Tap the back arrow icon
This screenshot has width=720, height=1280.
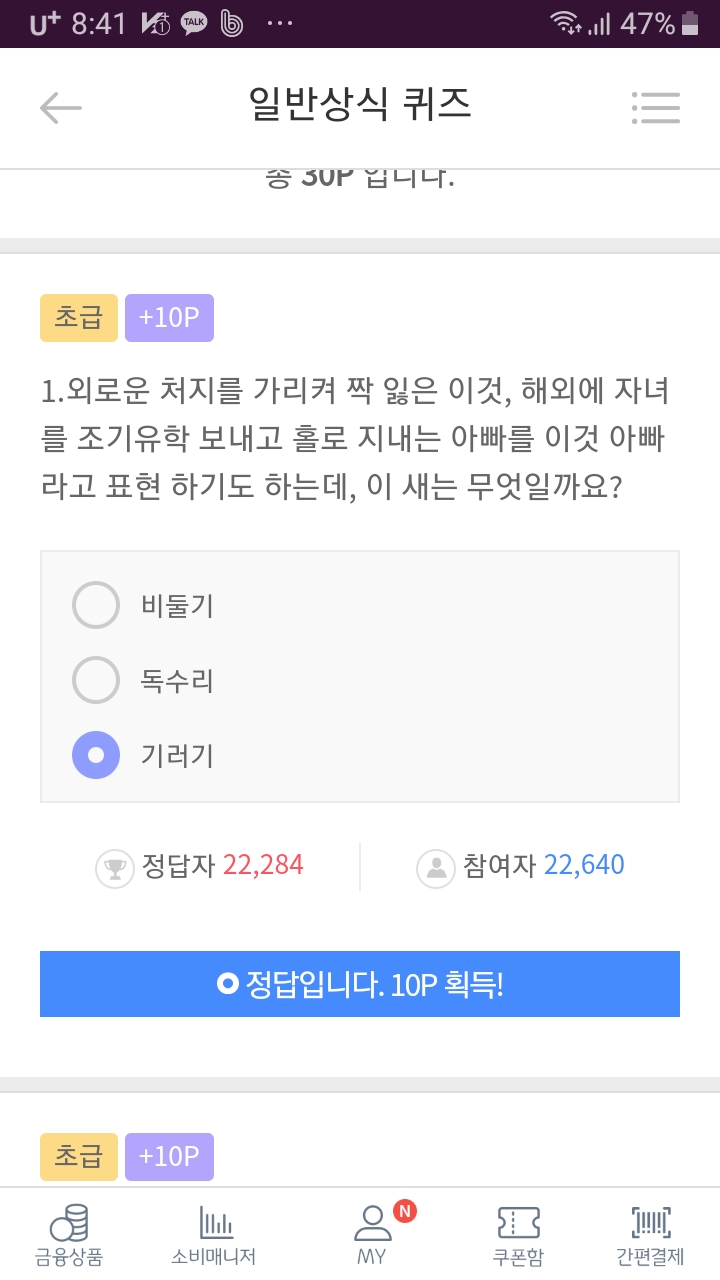[60, 108]
